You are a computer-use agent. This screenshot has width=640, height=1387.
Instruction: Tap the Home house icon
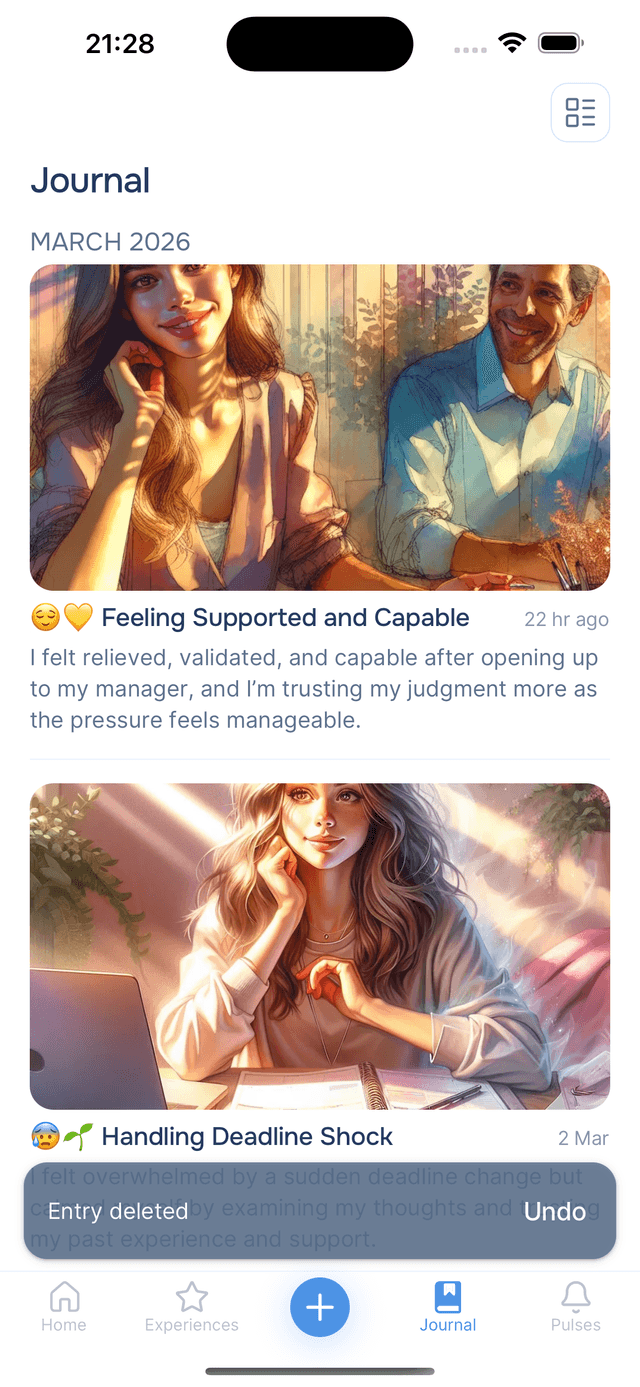[64, 1297]
